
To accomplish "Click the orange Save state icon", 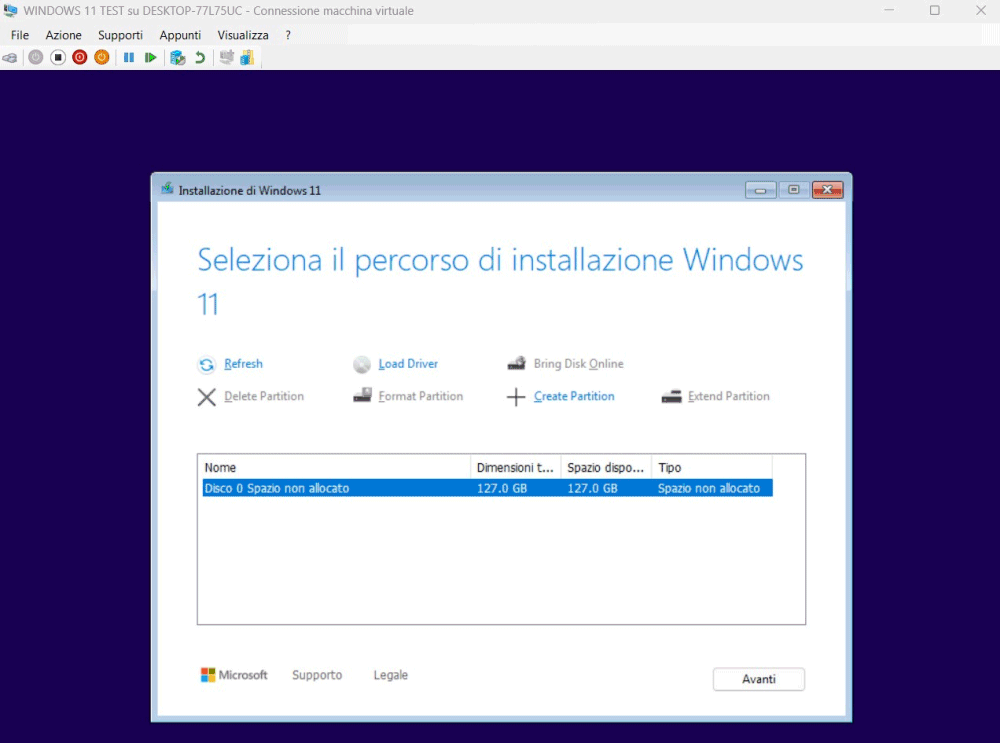I will (101, 57).
